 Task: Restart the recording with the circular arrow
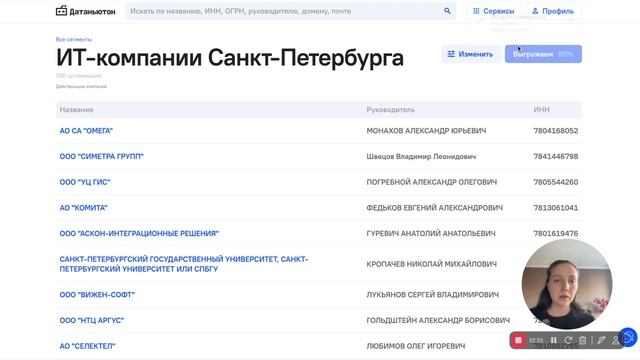[x=568, y=340]
